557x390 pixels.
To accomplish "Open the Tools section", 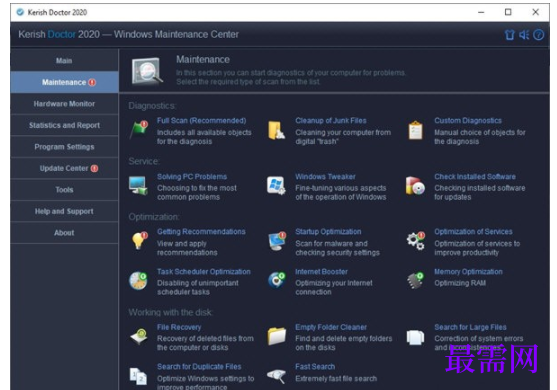I will click(x=64, y=190).
